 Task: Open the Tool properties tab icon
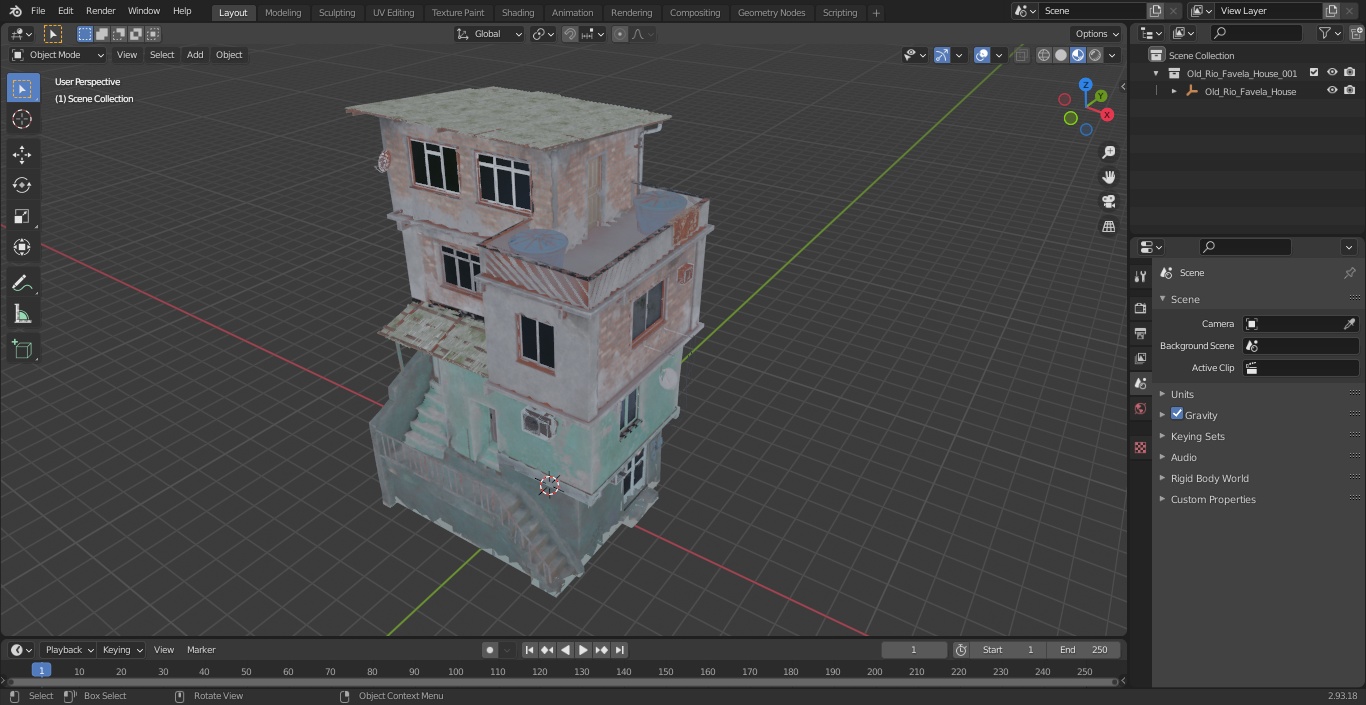pos(1140,277)
